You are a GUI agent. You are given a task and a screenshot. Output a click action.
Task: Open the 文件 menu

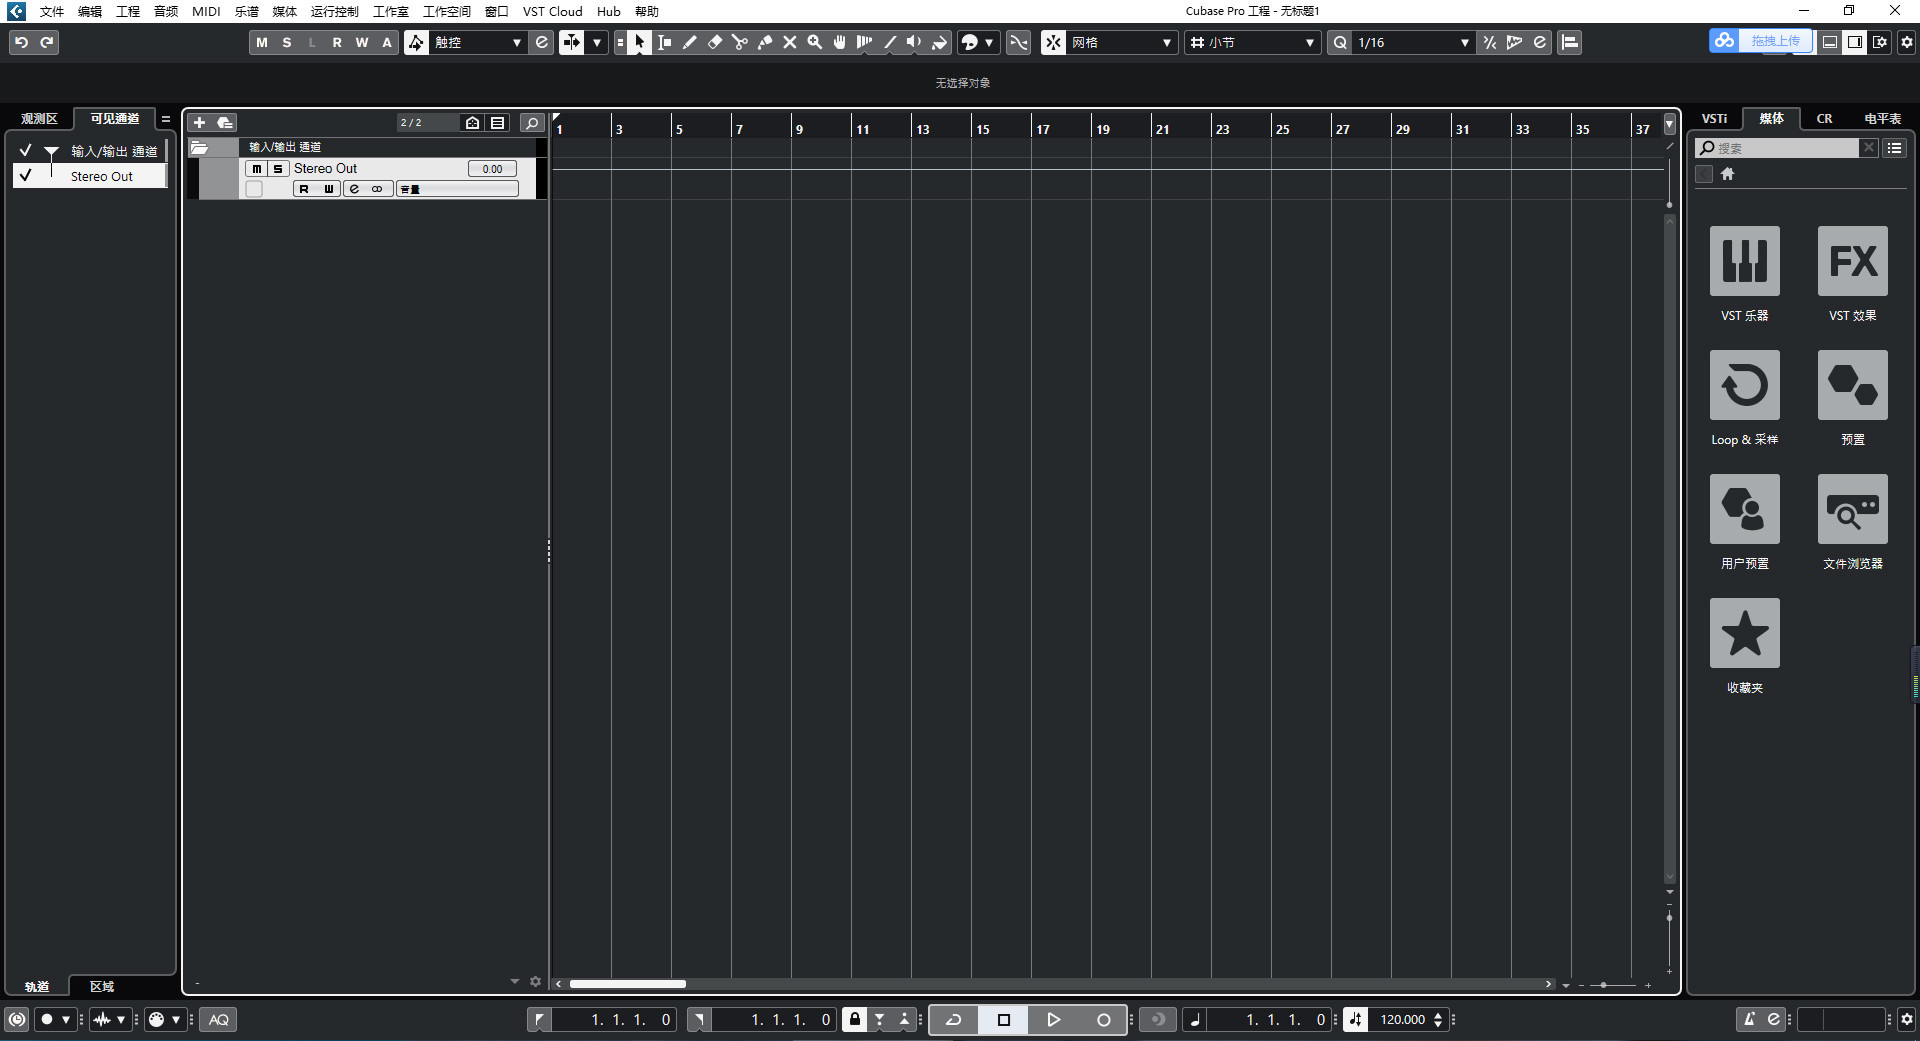tap(52, 12)
